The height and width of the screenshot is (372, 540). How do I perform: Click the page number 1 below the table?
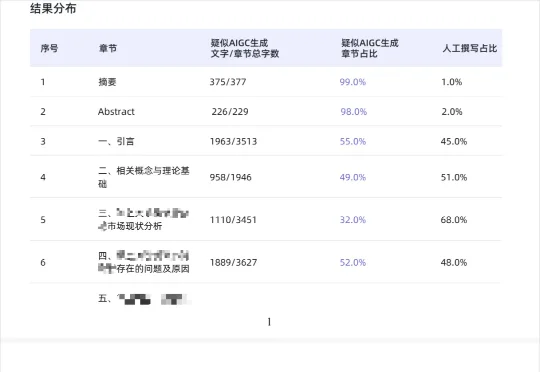click(269, 322)
